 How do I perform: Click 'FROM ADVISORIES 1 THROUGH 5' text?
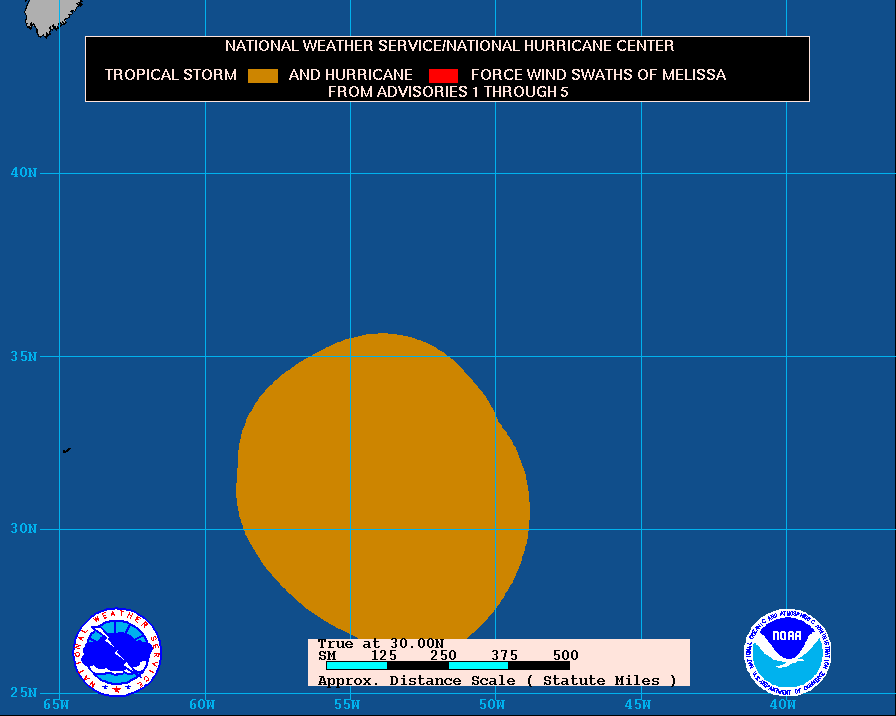pyautogui.click(x=448, y=92)
